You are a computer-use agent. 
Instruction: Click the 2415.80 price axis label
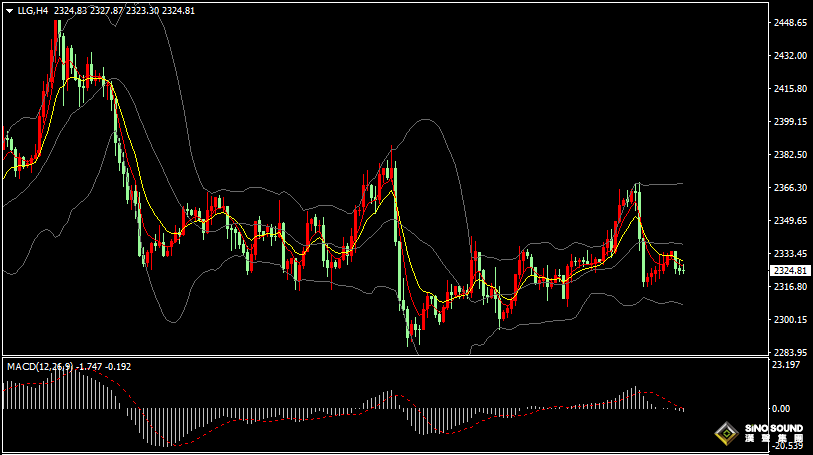click(x=790, y=89)
